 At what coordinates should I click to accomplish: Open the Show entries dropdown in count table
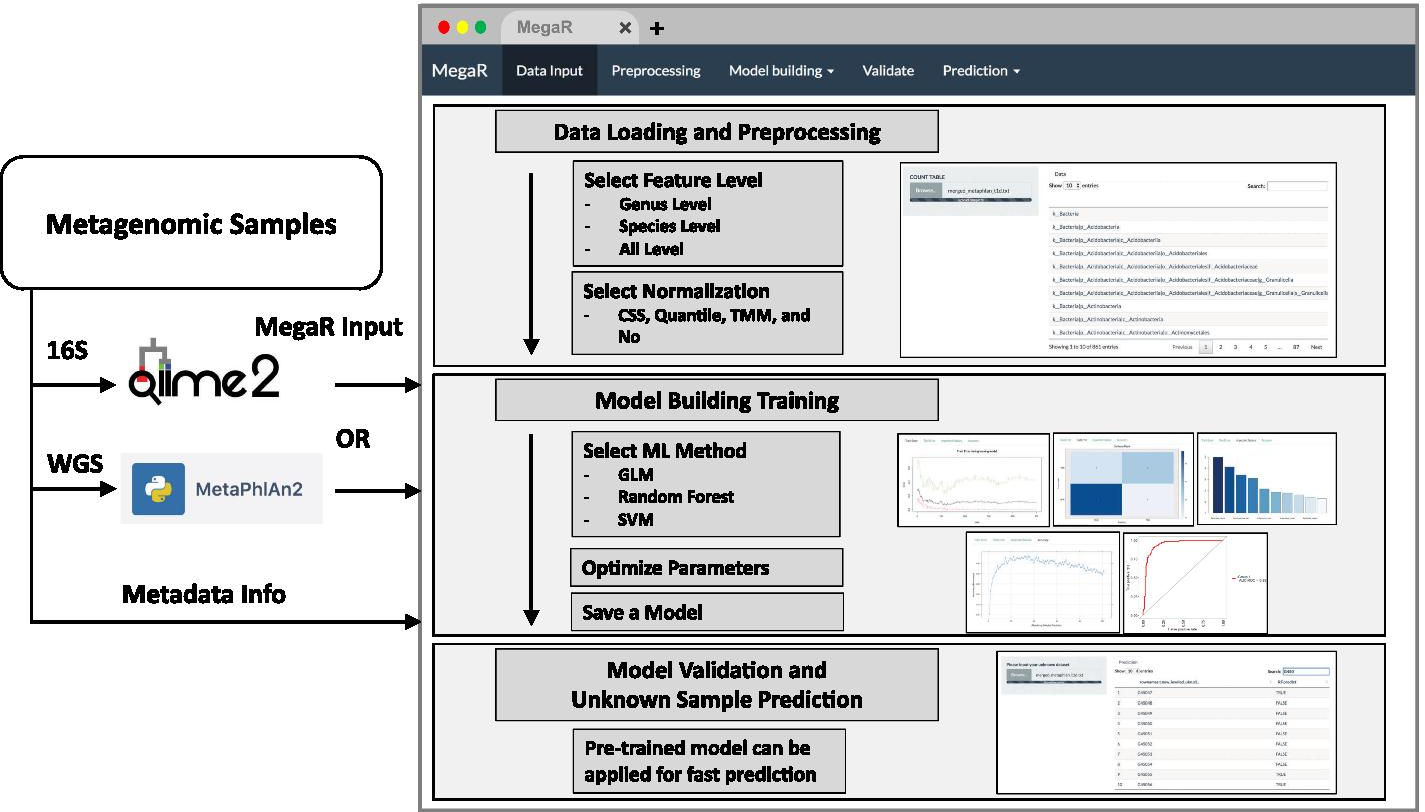click(1071, 186)
